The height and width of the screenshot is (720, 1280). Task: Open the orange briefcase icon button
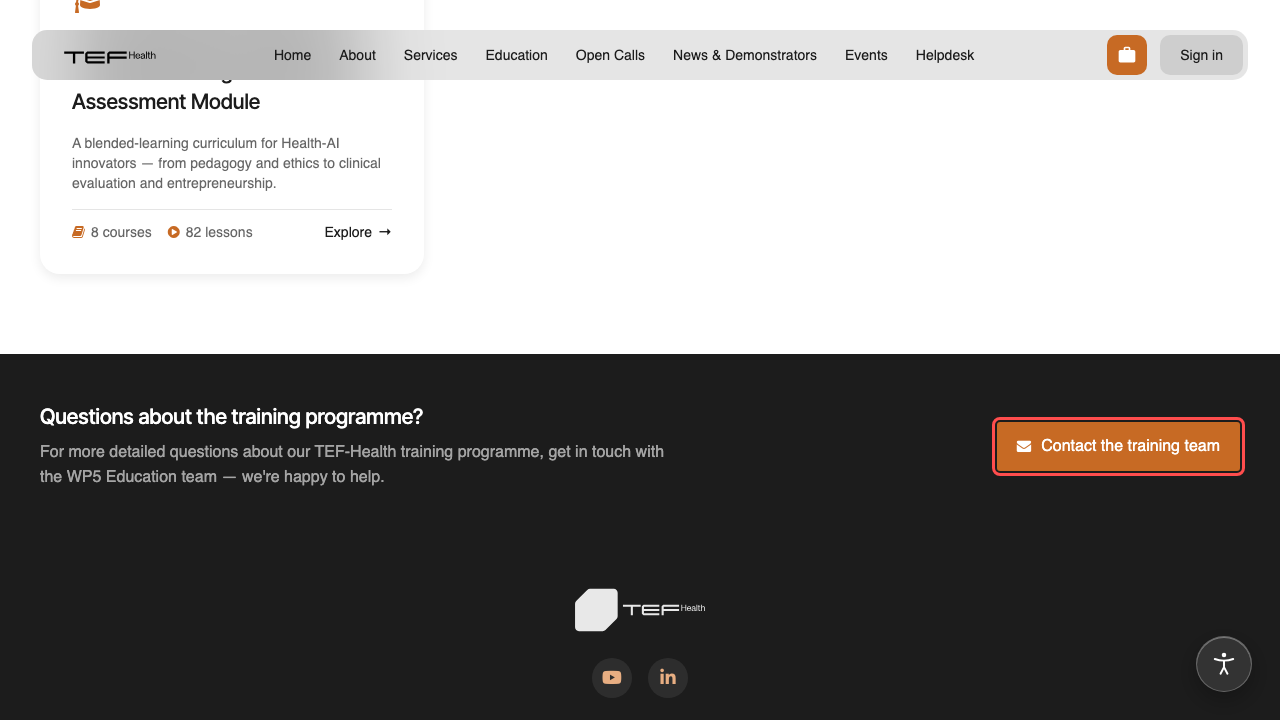pos(1127,55)
